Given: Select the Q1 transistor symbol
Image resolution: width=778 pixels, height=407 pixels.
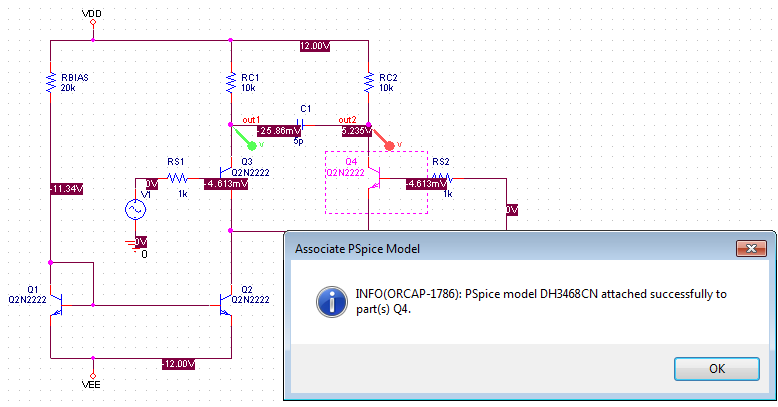Looking at the screenshot, I should pos(55,300).
